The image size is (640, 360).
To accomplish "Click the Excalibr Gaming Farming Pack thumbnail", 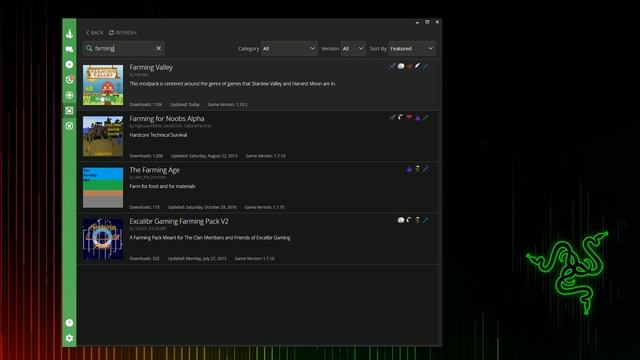I will (x=103, y=239).
